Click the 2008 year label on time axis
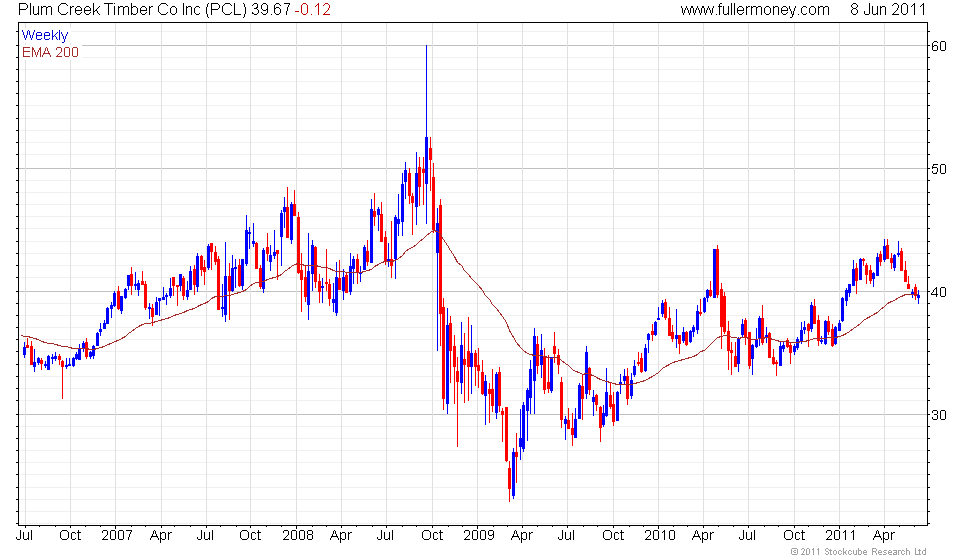Viewport: 980px width, 560px height. [298, 536]
